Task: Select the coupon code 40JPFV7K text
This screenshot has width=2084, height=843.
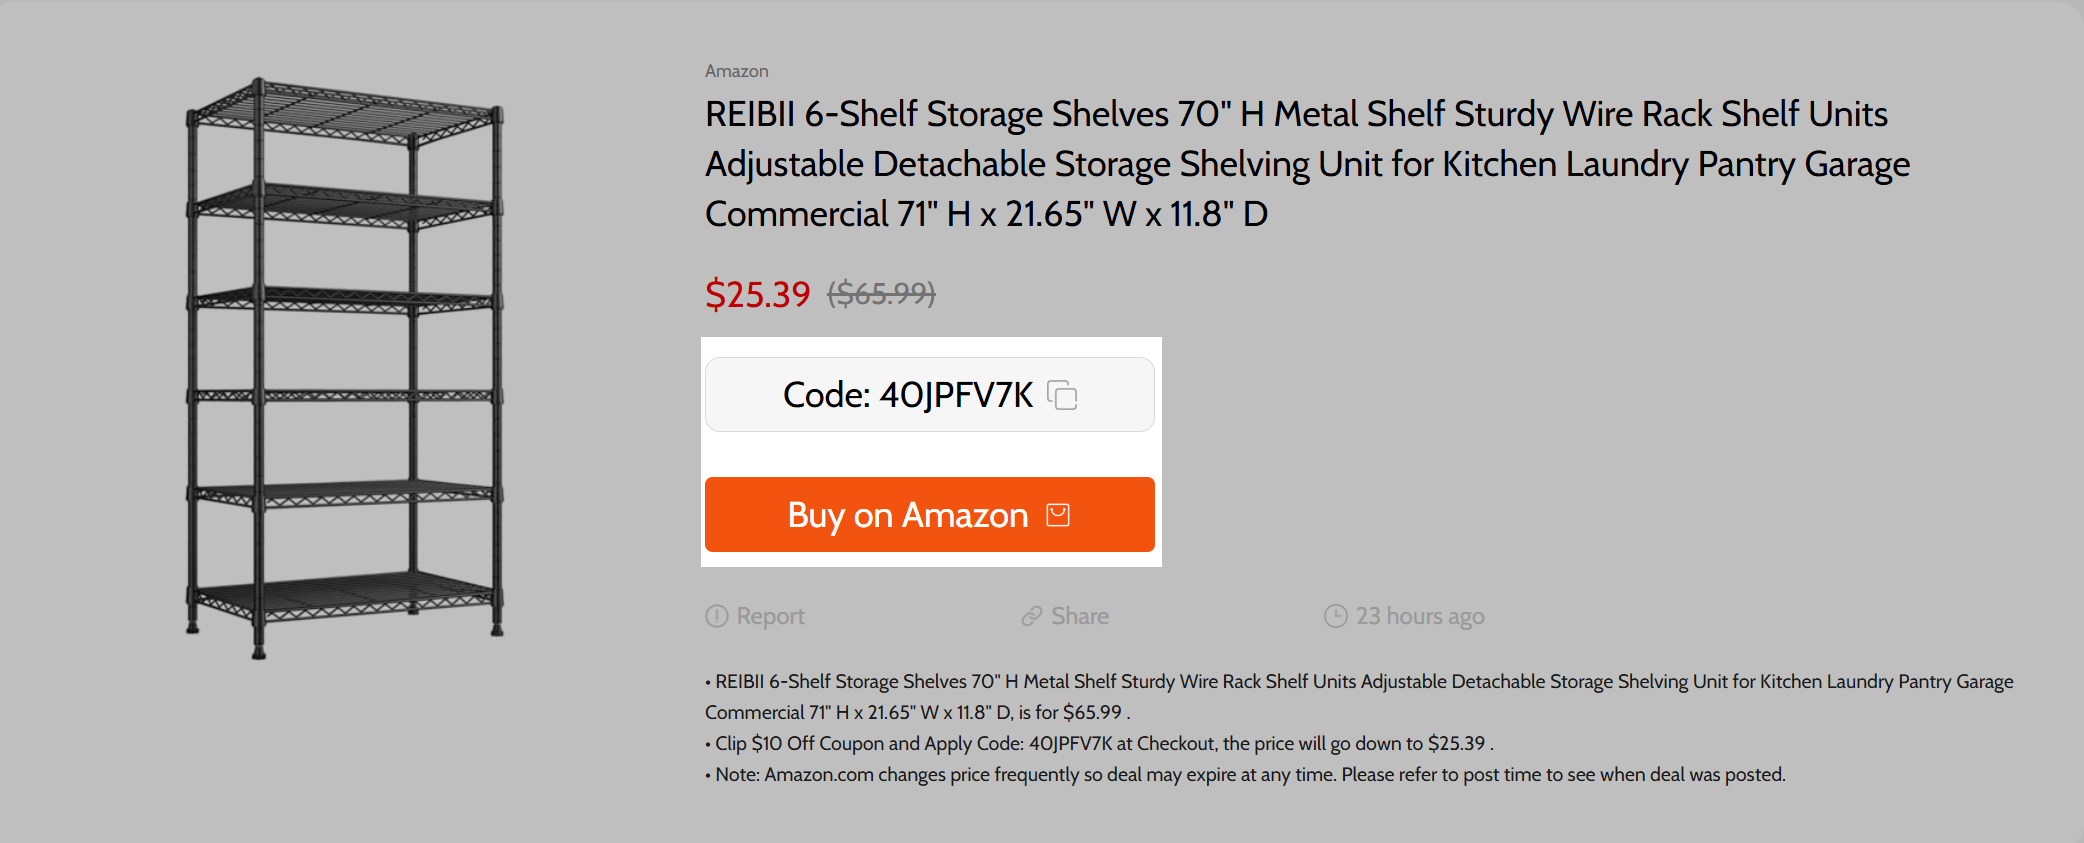Action: (956, 395)
